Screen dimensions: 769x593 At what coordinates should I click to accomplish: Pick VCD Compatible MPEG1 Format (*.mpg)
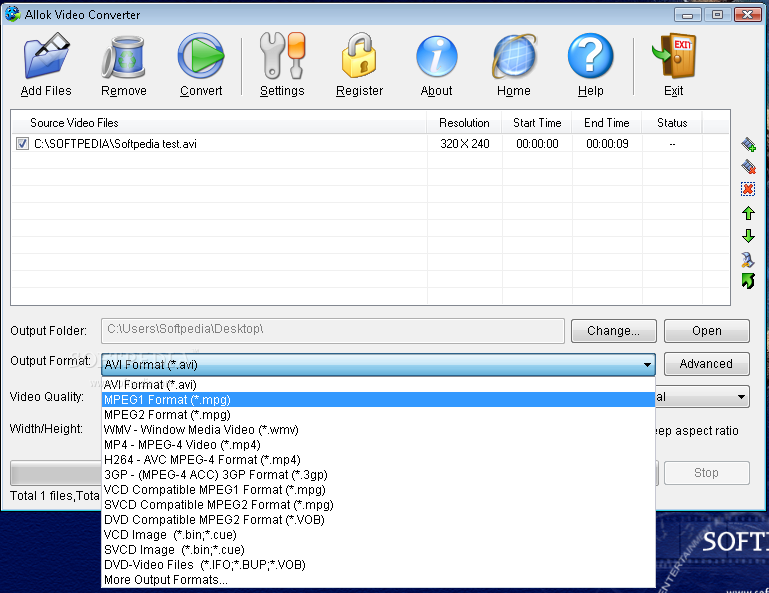pos(378,490)
